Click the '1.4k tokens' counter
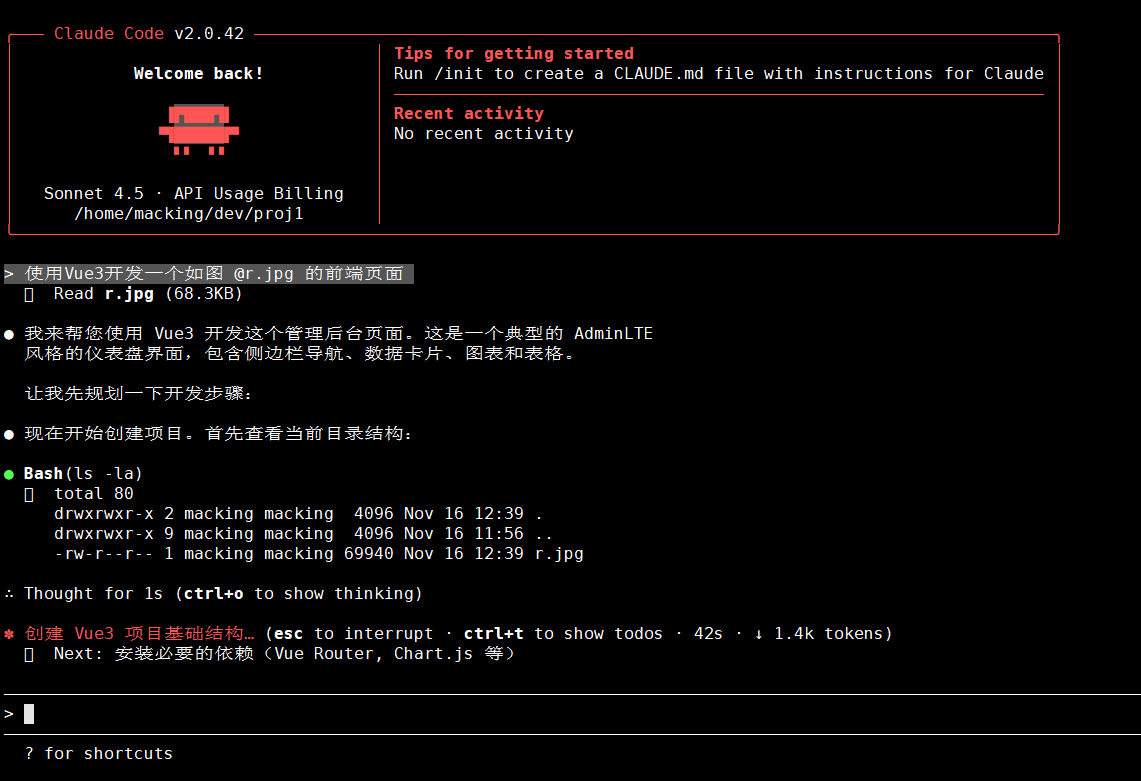Viewport: 1141px width, 781px height. click(828, 634)
